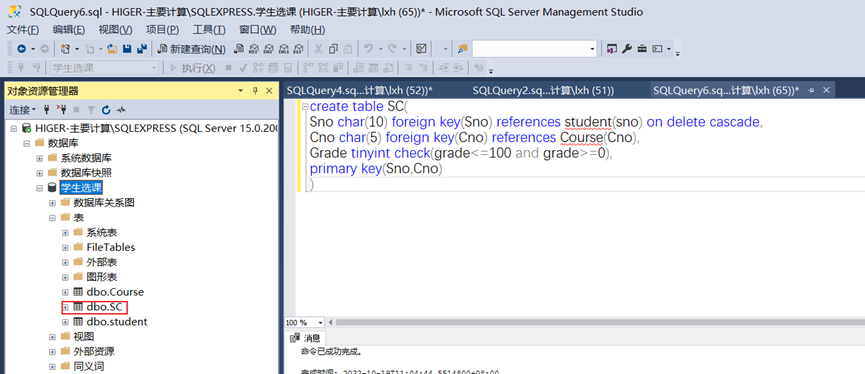Viewport: 865px width, 374px height.
Task: Refresh Object Explorer with the circular arrow icon
Action: 106,110
